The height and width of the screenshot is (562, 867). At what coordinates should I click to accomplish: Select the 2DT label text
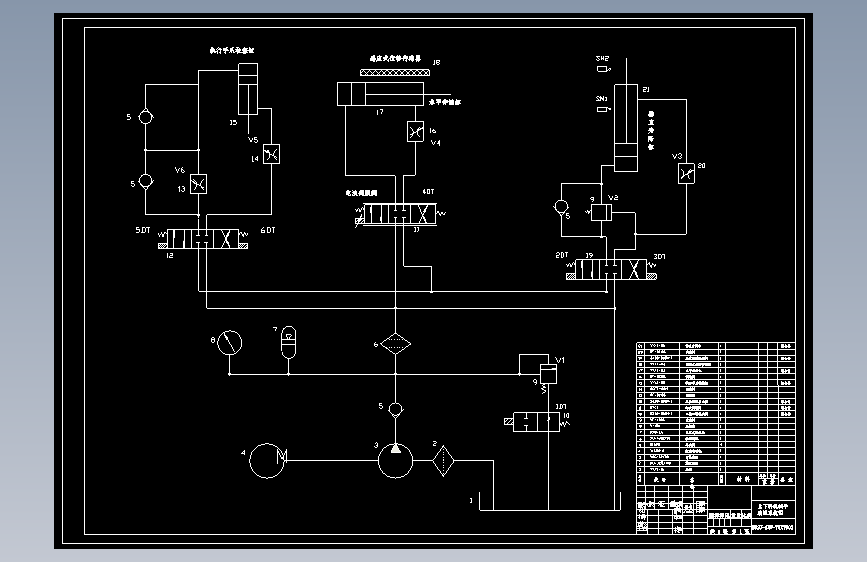[x=562, y=255]
